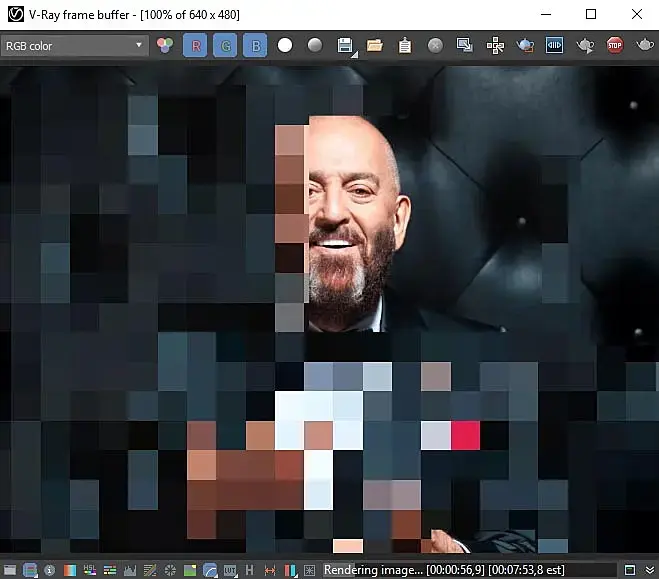The width and height of the screenshot is (659, 579).
Task: Link VFB to PDPlayer icon
Action: pos(555,45)
